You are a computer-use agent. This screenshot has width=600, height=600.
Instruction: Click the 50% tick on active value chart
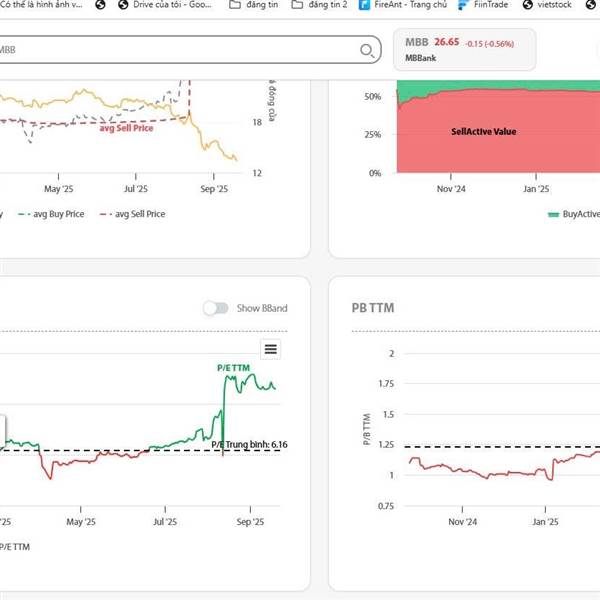(373, 96)
